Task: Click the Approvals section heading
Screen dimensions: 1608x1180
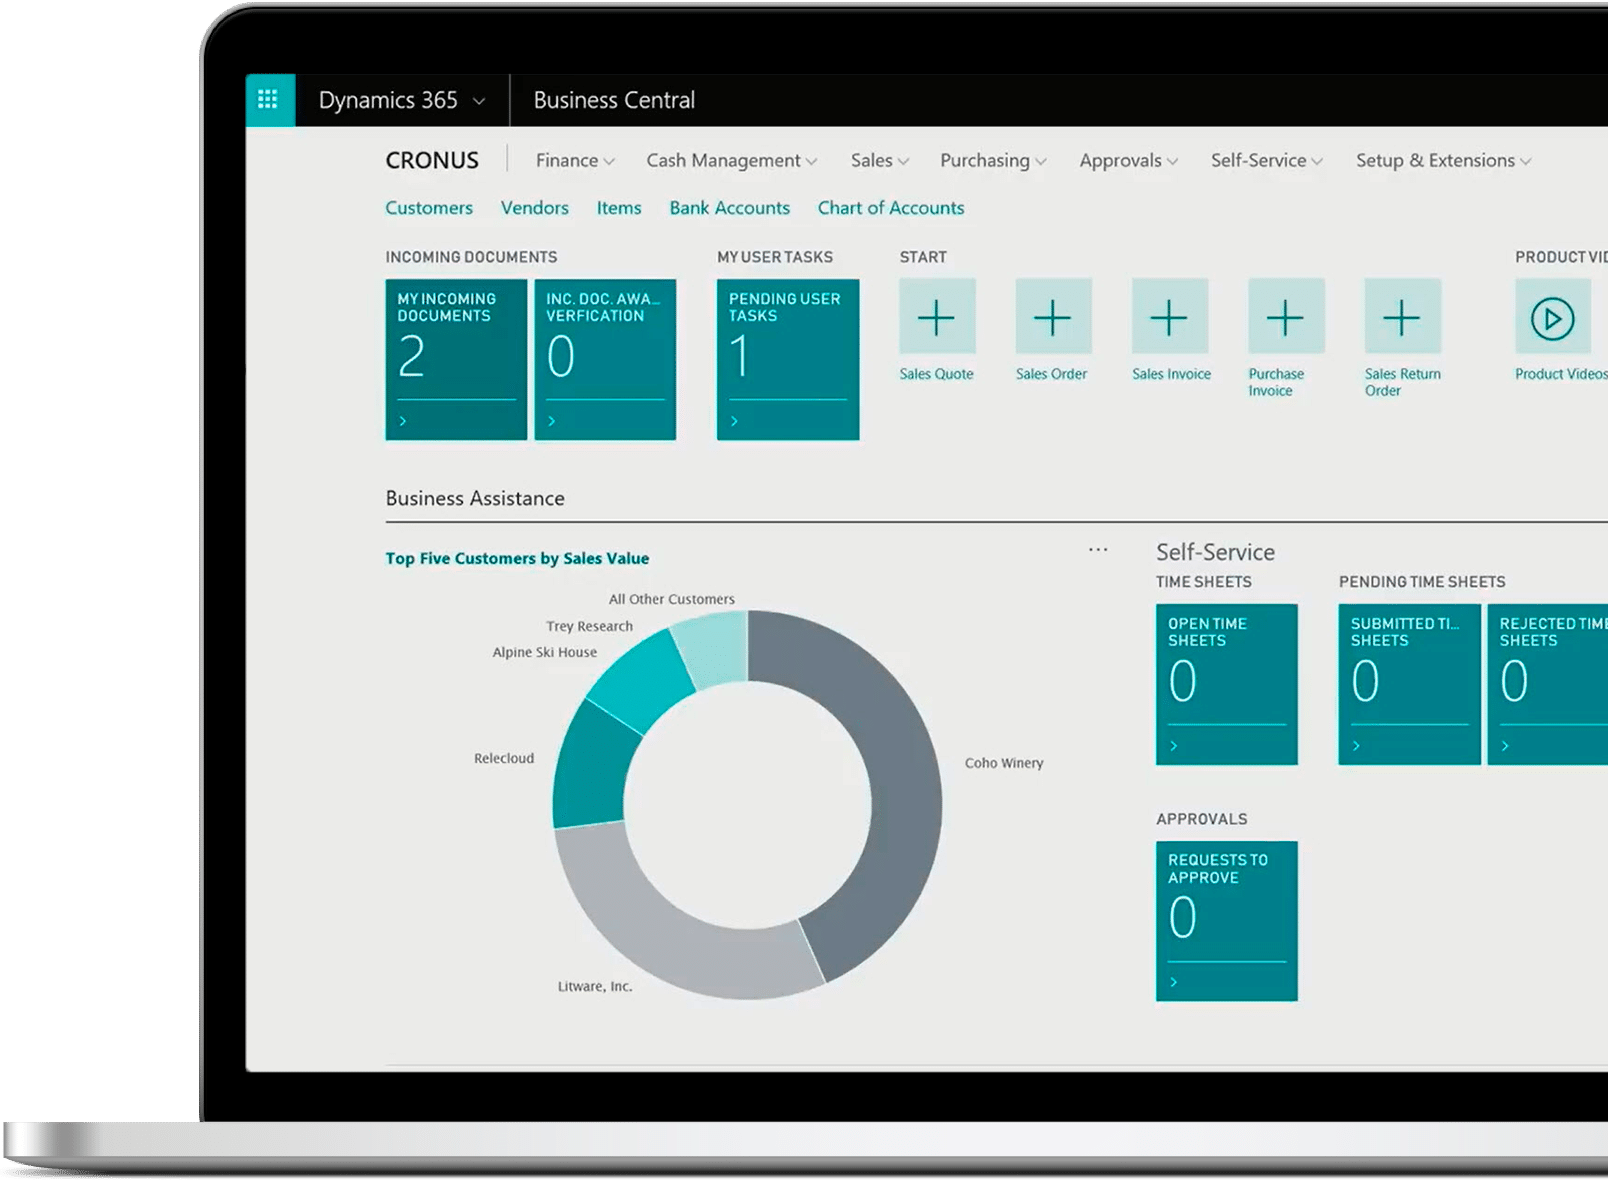Action: 1202,819
